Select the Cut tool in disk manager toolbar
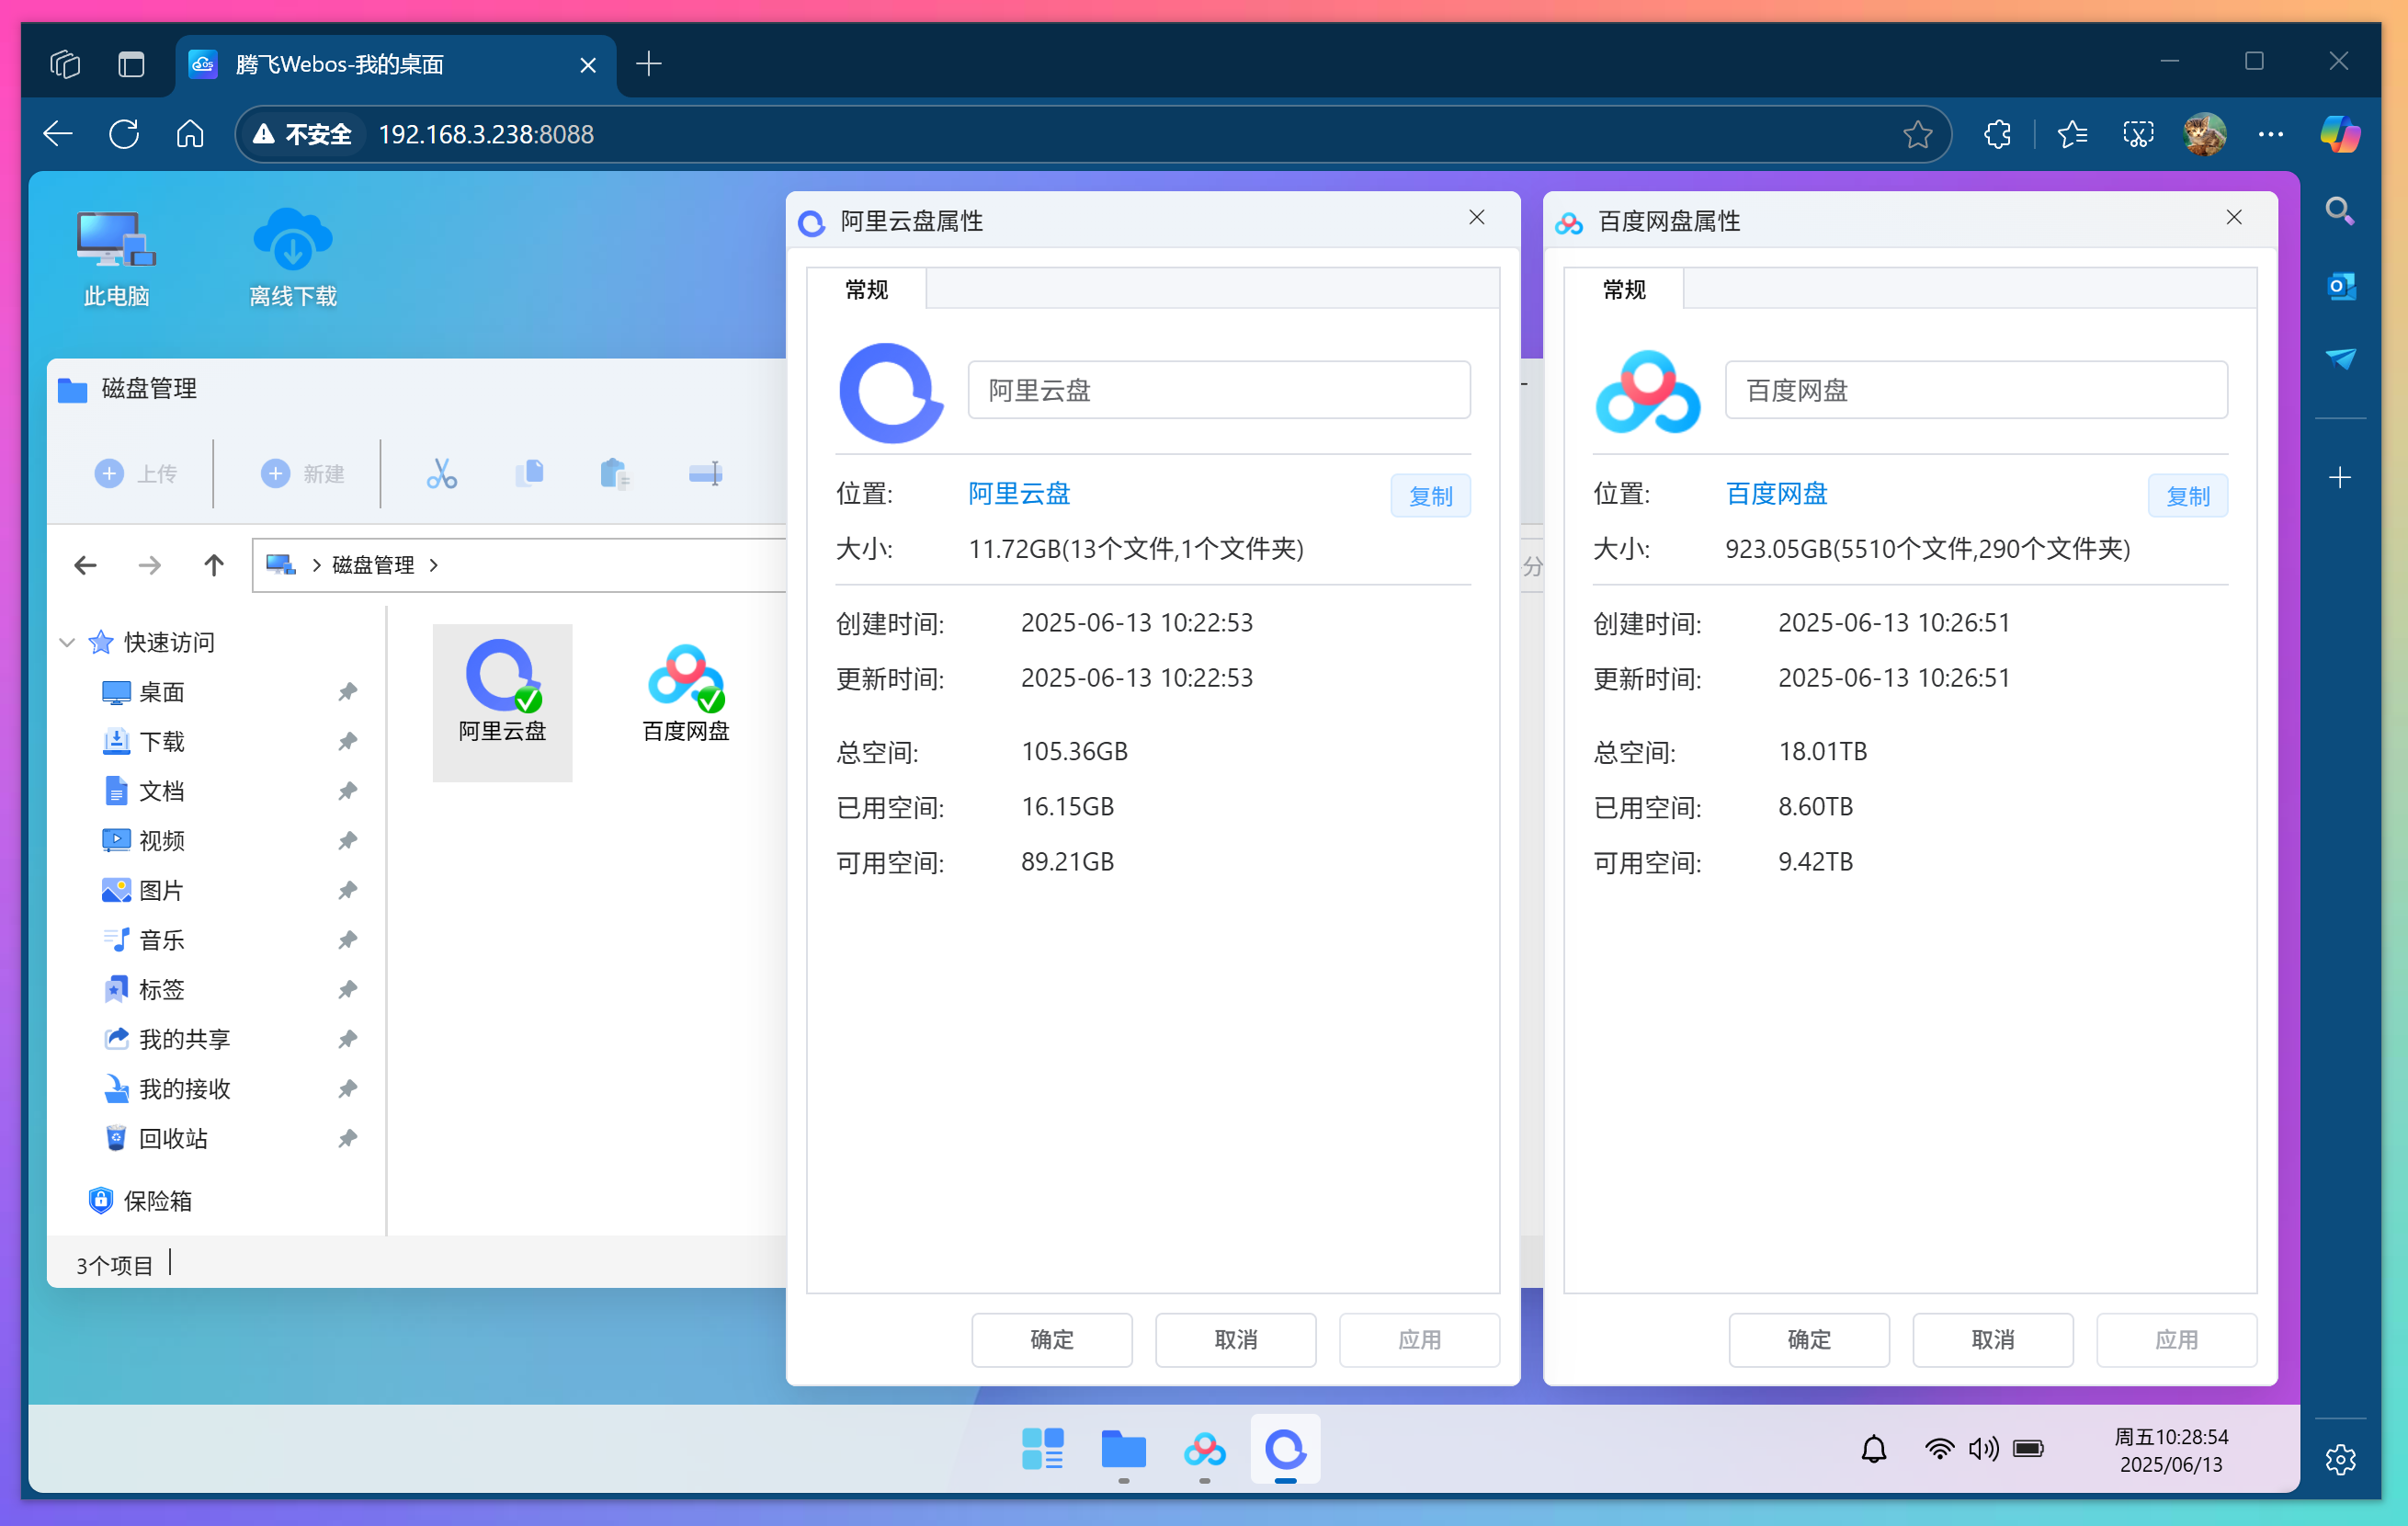Viewport: 2408px width, 1526px height. [x=440, y=472]
